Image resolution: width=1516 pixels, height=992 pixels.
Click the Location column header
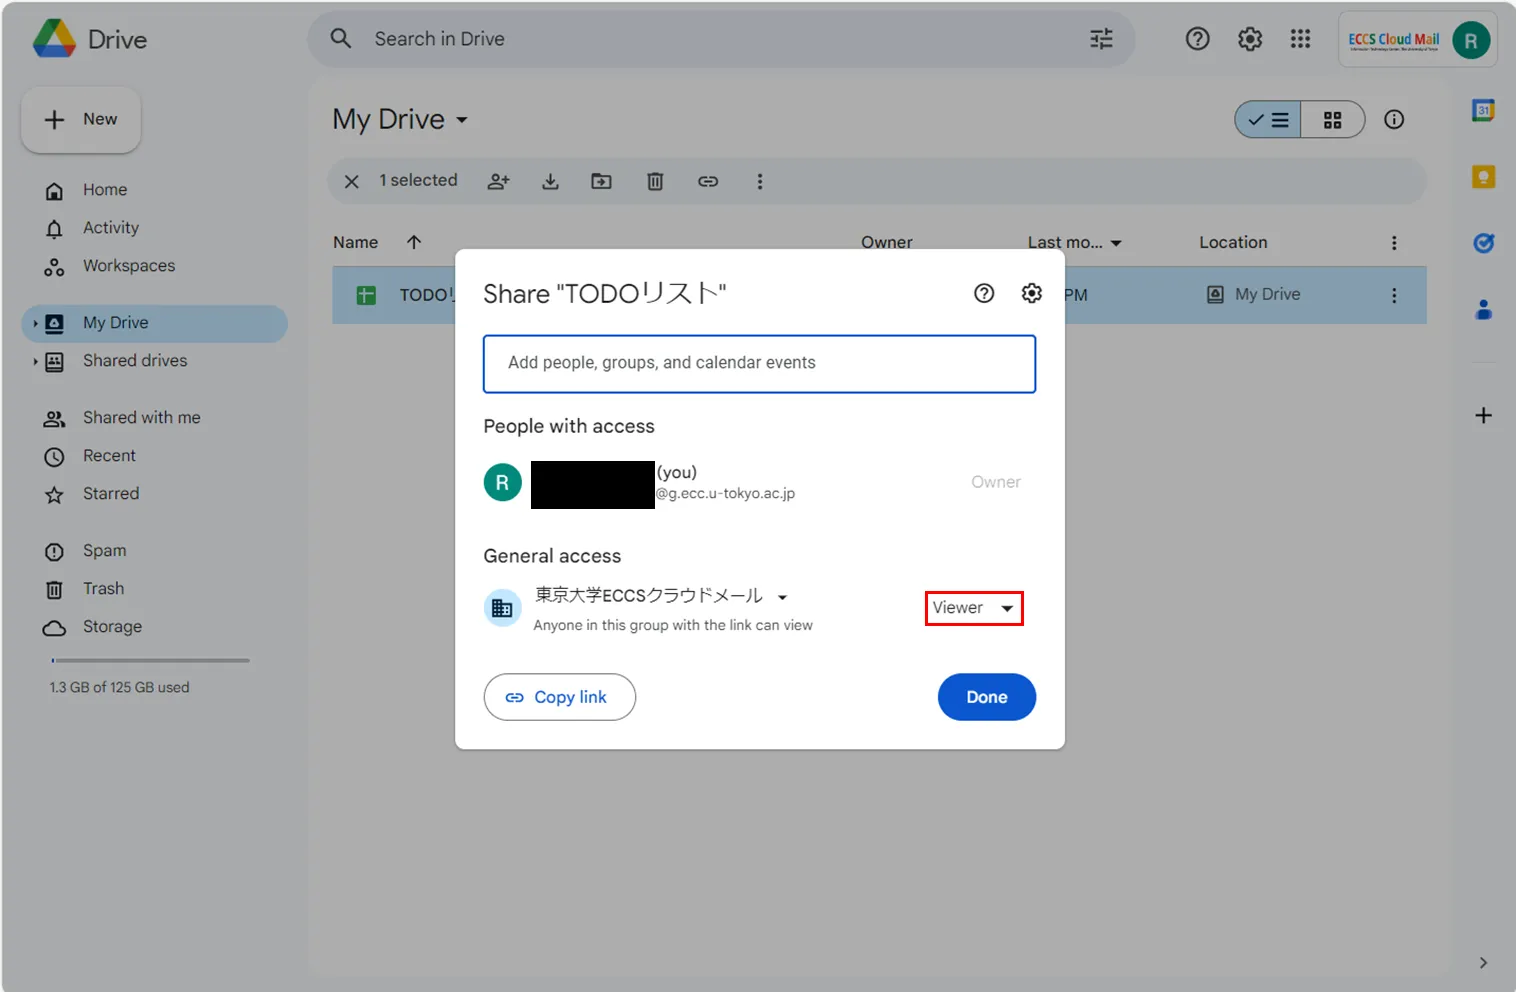[x=1233, y=242]
